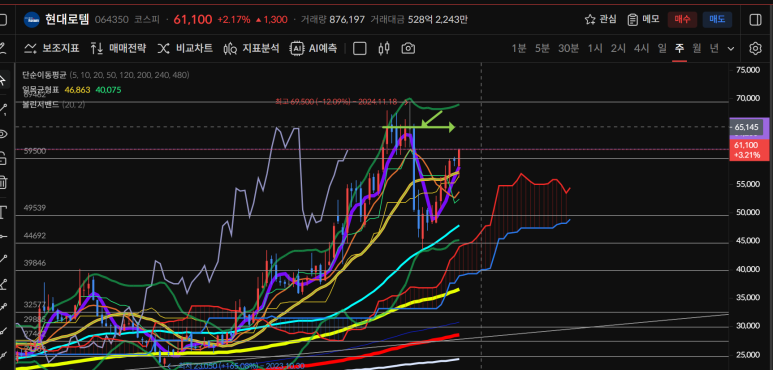This screenshot has height=370, width=773.
Task: Switch to 30분 timeframe
Action: coord(568,48)
